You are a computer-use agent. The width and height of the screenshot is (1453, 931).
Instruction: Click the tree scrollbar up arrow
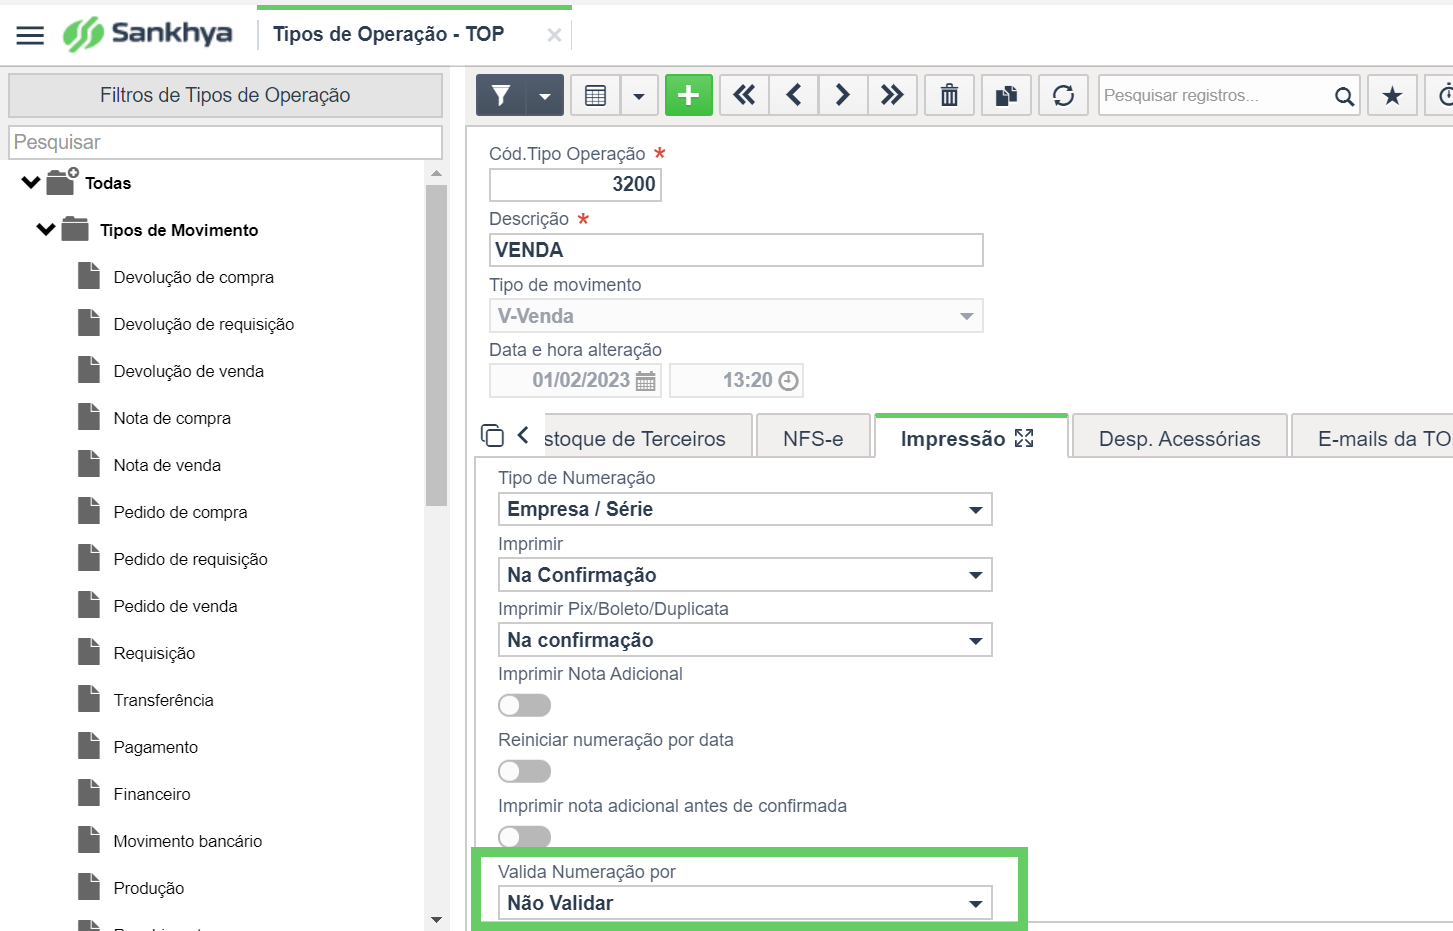[436, 174]
